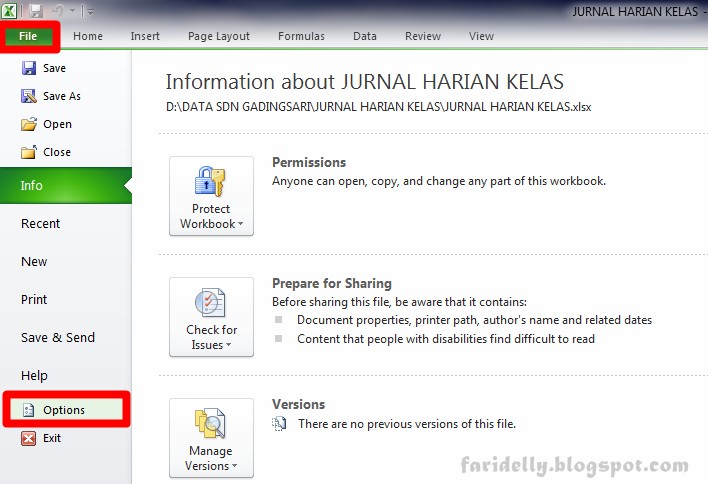The height and width of the screenshot is (484, 708).
Task: Open the File tab
Action: pyautogui.click(x=28, y=36)
